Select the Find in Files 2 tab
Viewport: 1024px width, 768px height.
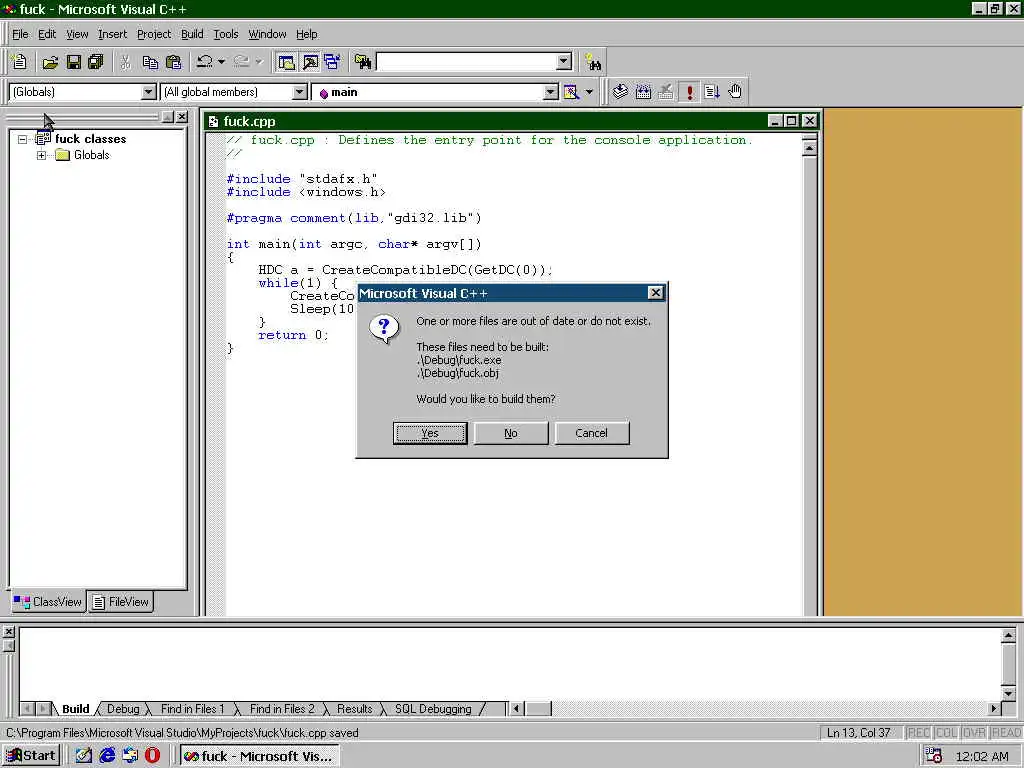281,709
